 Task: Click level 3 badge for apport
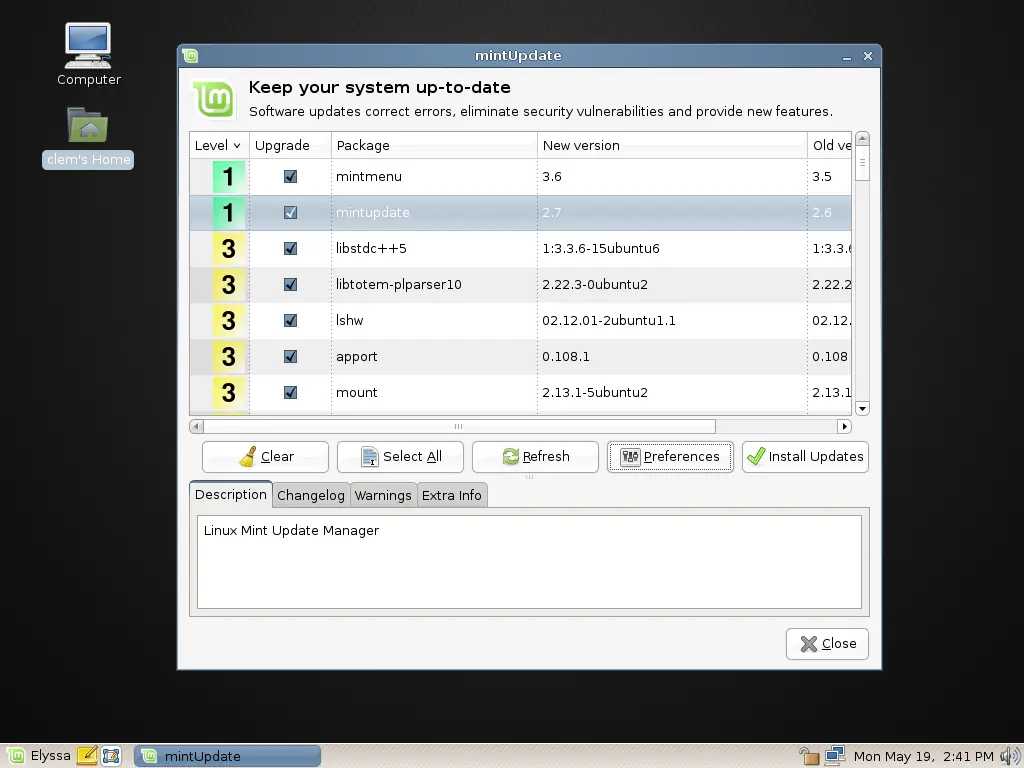point(229,356)
